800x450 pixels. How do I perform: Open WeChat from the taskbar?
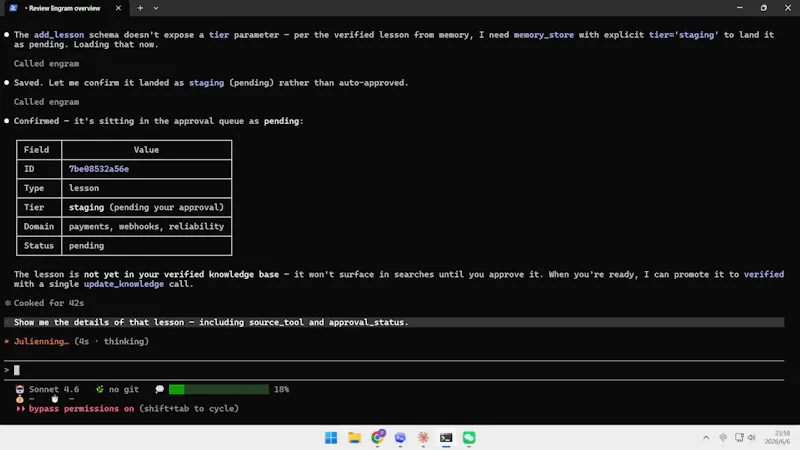pyautogui.click(x=469, y=438)
